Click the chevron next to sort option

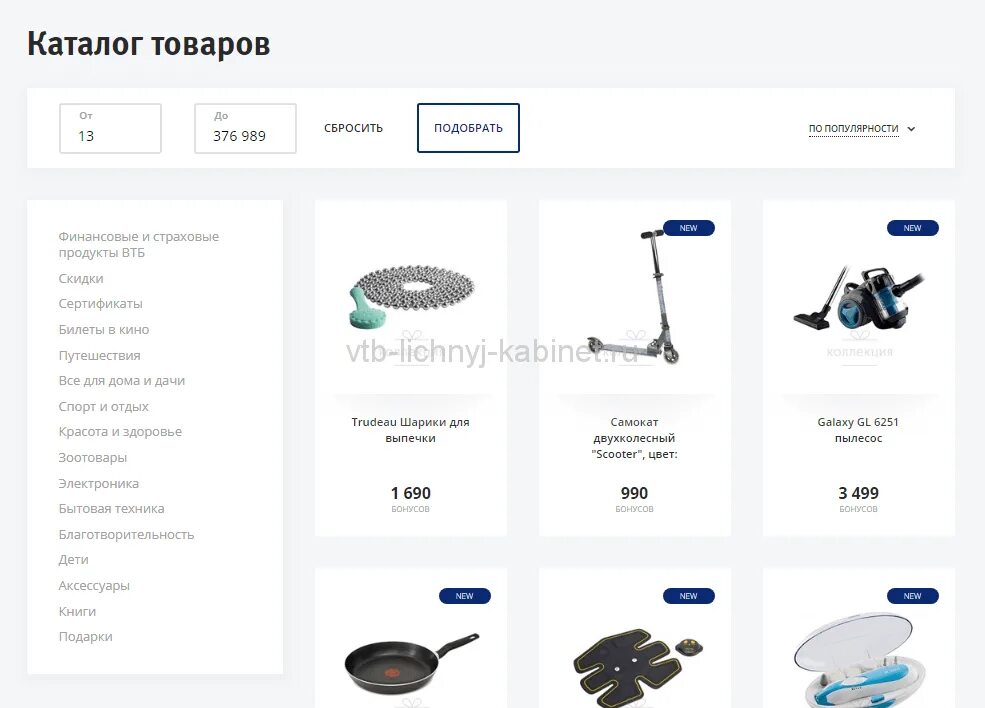[912, 129]
